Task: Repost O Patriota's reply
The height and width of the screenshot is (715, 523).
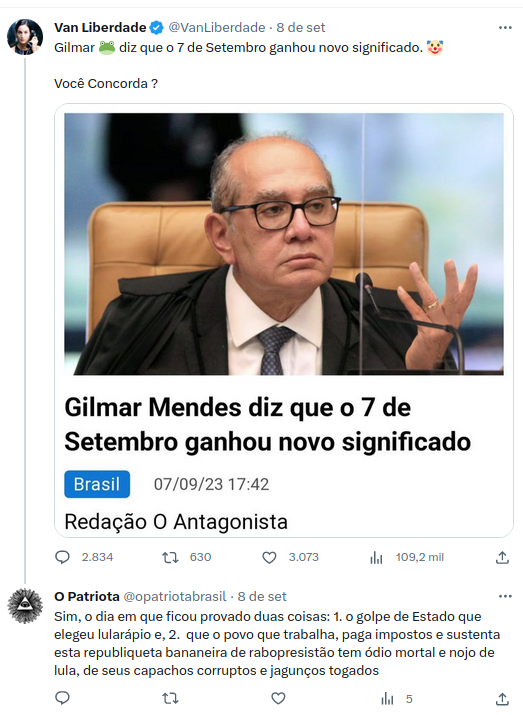Action: [x=171, y=698]
